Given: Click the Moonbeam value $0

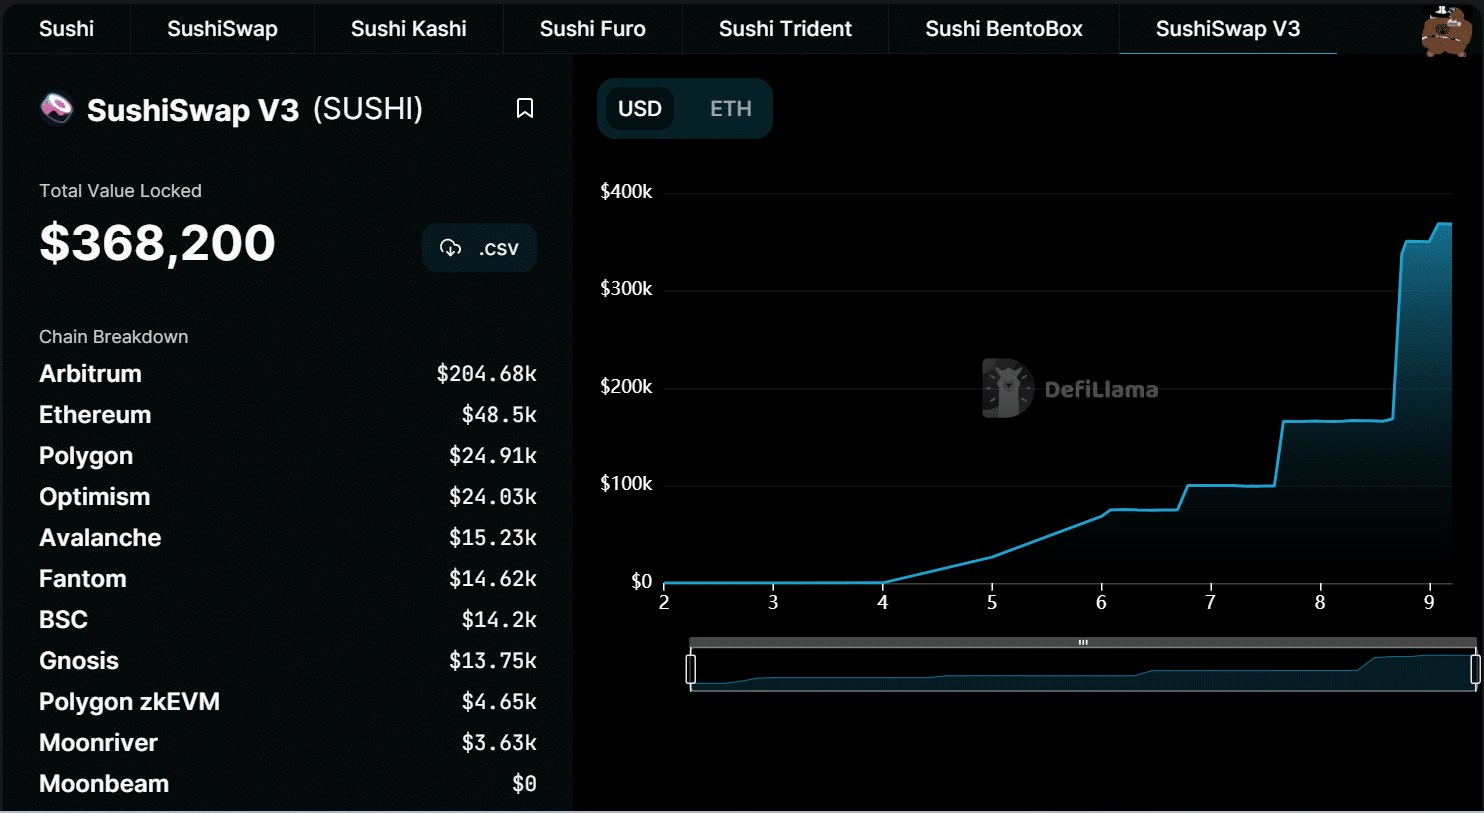Looking at the screenshot, I should point(524,784).
